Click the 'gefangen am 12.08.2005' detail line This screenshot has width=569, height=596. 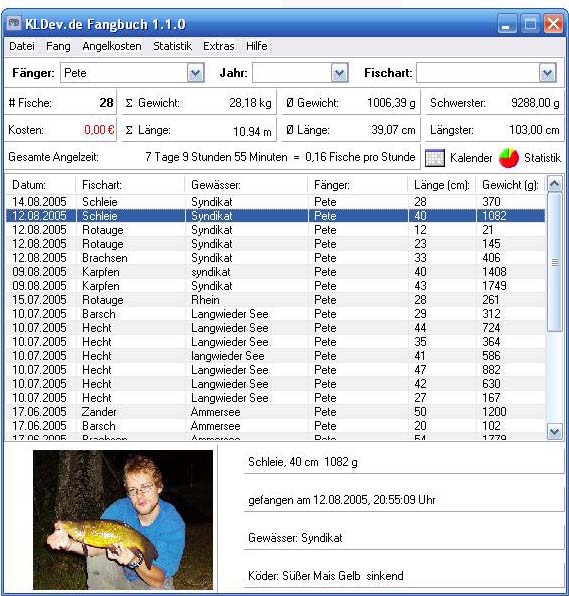pyautogui.click(x=341, y=500)
